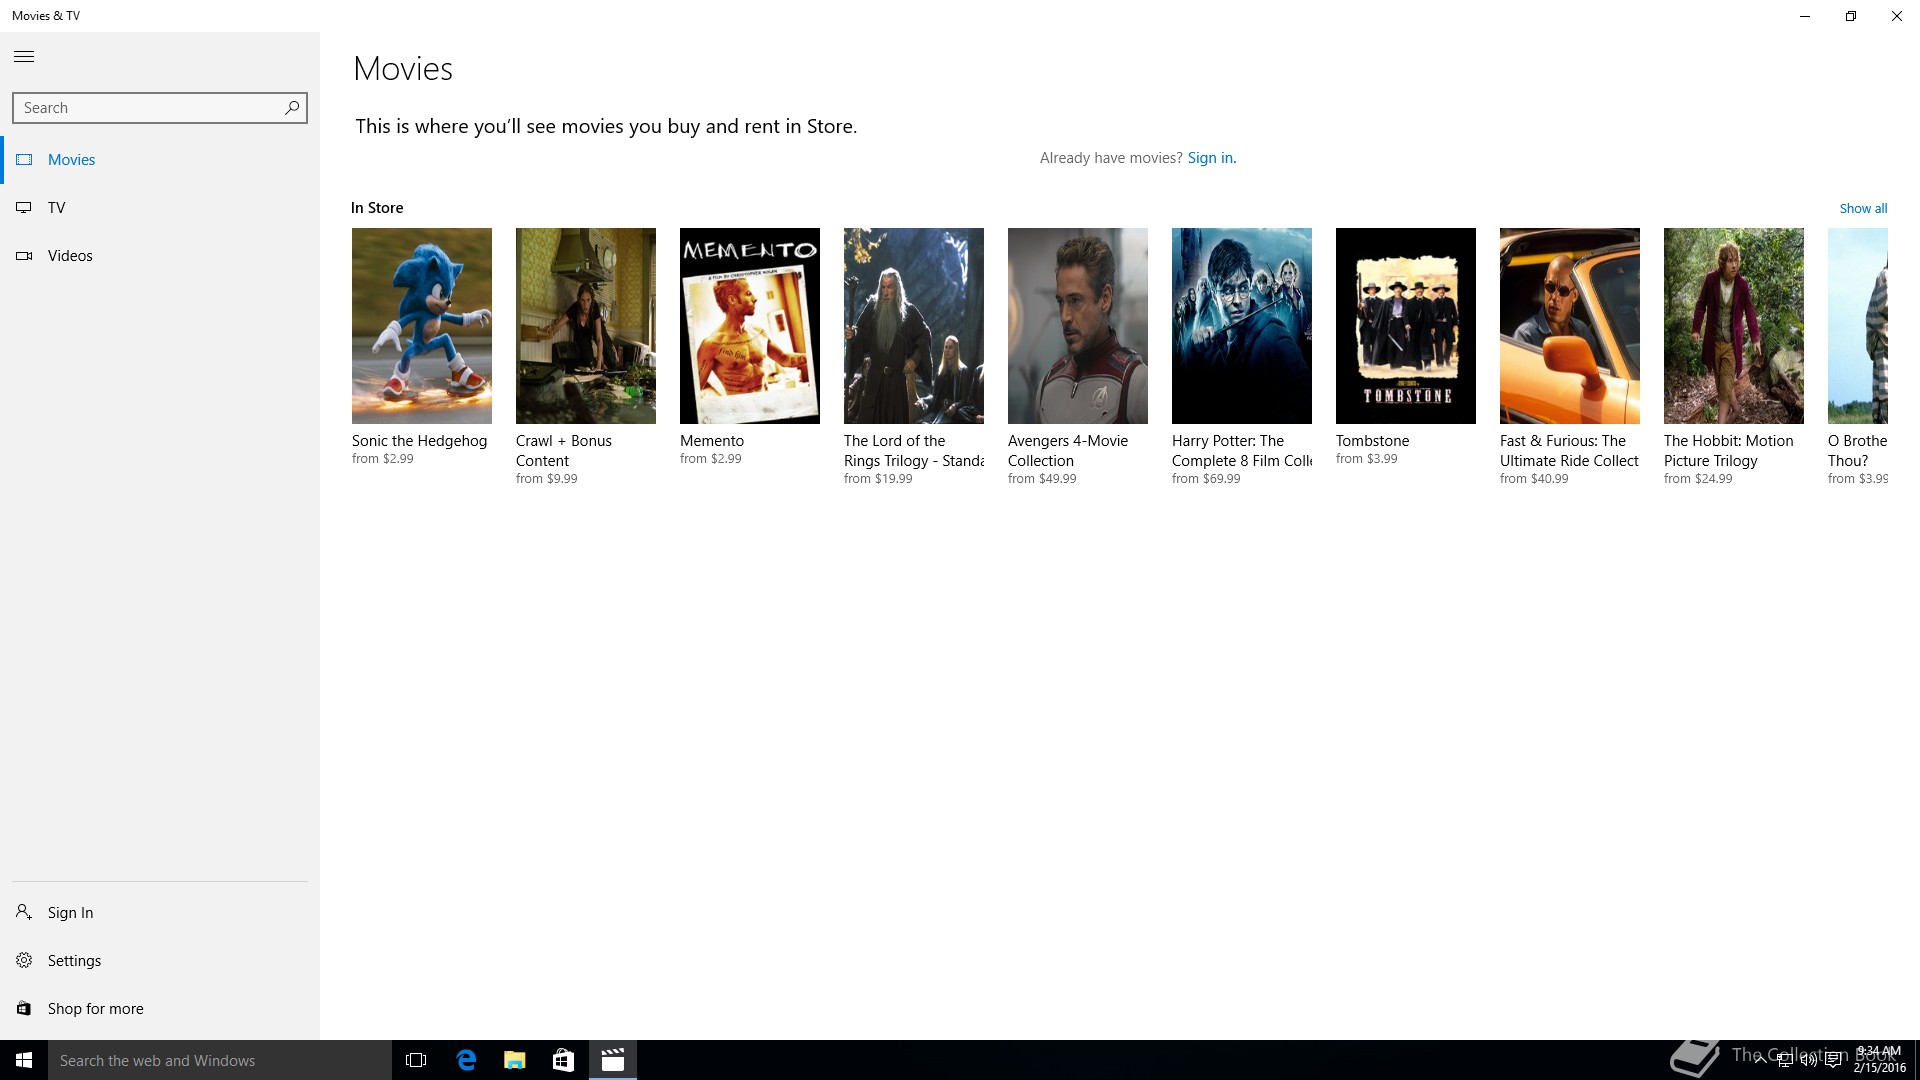The width and height of the screenshot is (1920, 1080).
Task: Click the Sonic the Hedgehog title
Action: [x=420, y=441]
